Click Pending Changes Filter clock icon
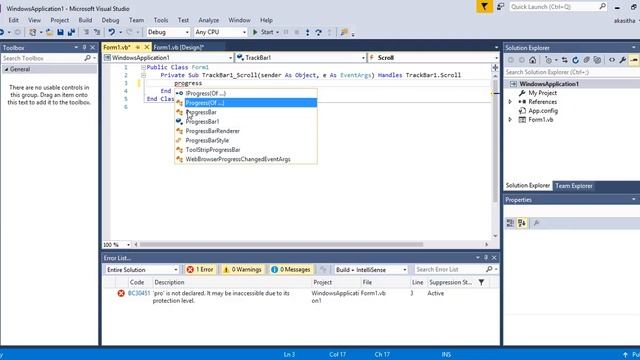 tap(549, 60)
